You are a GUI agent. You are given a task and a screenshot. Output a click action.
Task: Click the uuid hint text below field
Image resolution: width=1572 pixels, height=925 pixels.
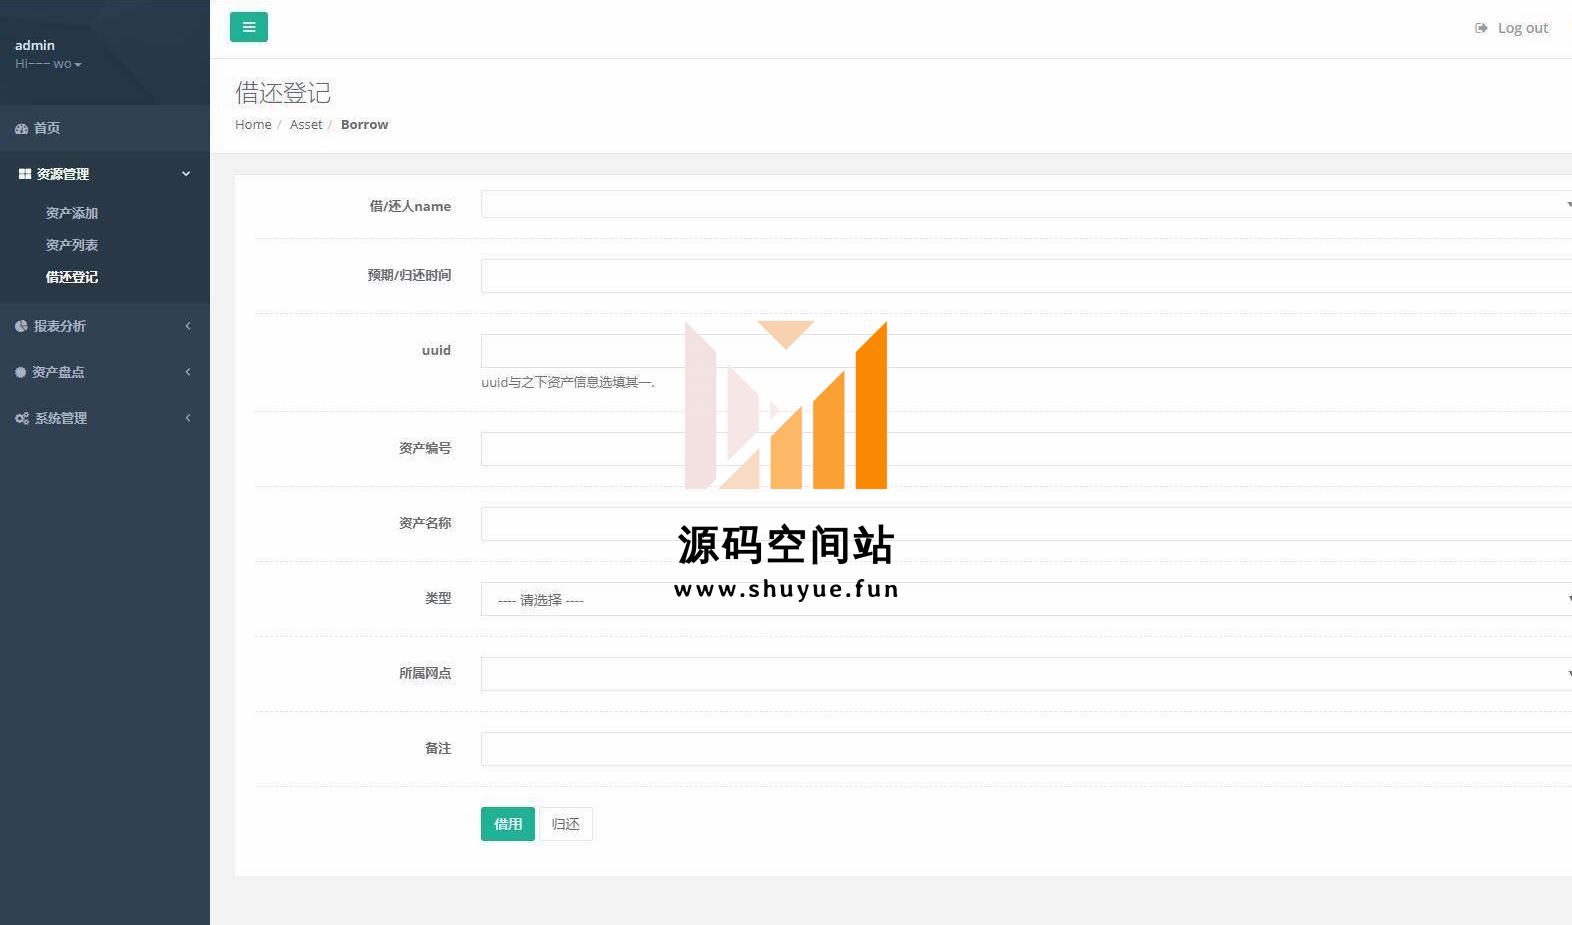(568, 382)
